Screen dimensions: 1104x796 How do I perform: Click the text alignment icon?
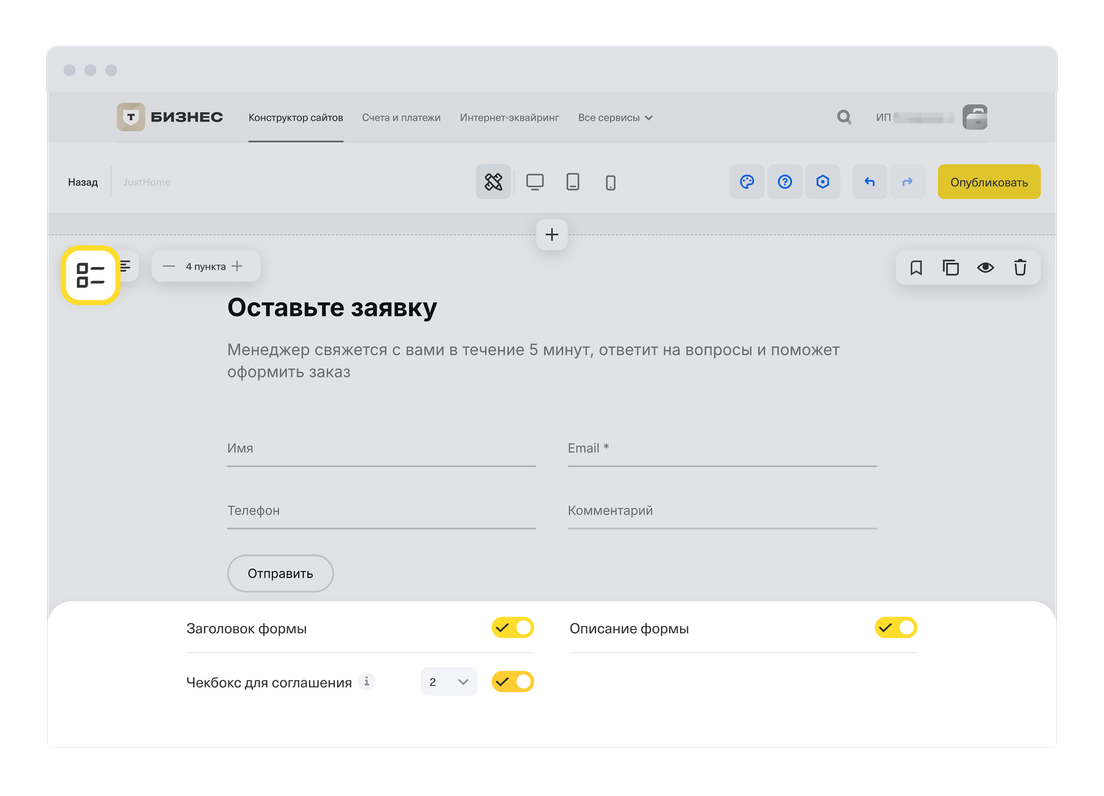tap(126, 266)
